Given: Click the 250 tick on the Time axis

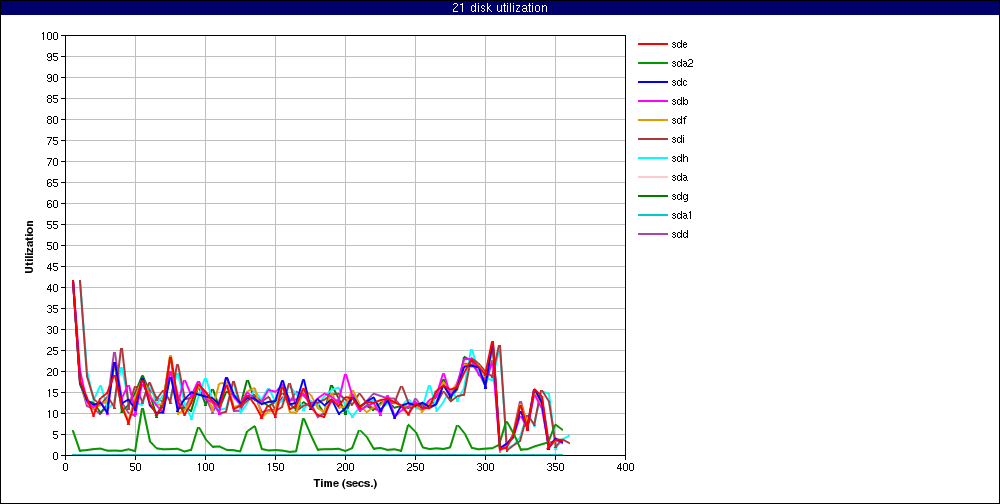Looking at the screenshot, I should pos(415,467).
